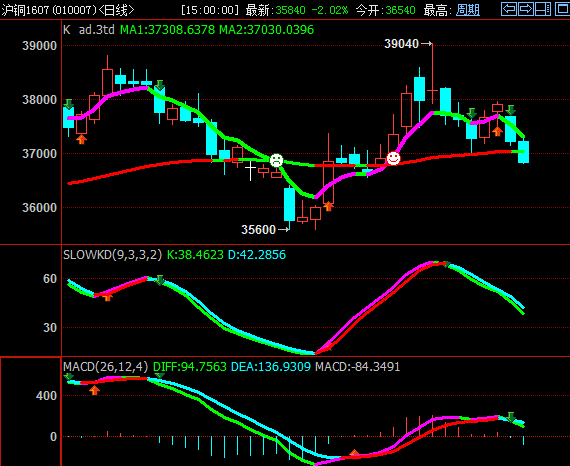Click the MA2:37030.0396 value
This screenshot has width=570, height=466.
(x=266, y=29)
